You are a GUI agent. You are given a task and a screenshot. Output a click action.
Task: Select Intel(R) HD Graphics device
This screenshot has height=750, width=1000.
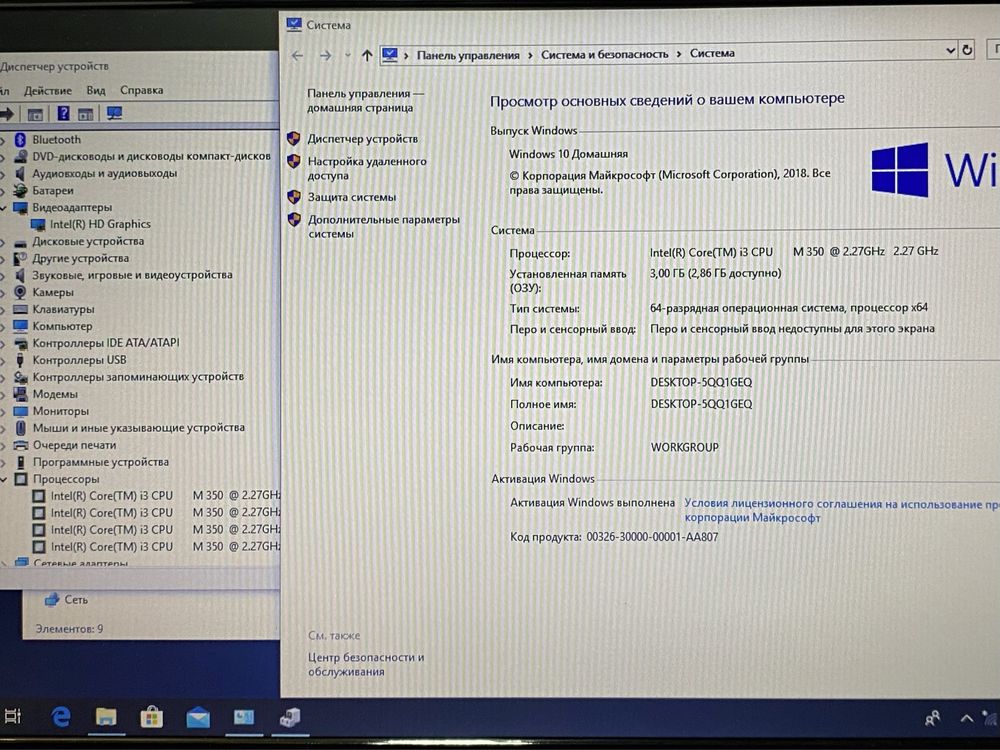click(100, 224)
